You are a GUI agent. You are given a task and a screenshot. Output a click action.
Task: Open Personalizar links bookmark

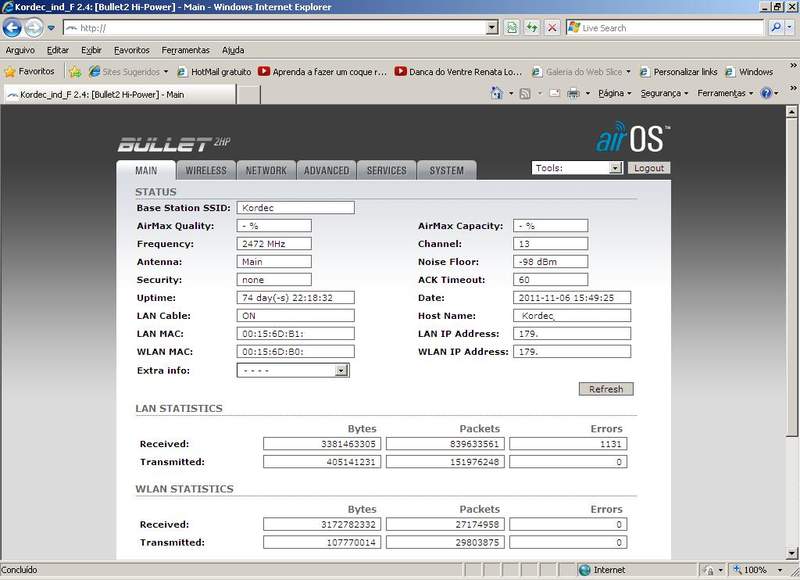[x=679, y=72]
